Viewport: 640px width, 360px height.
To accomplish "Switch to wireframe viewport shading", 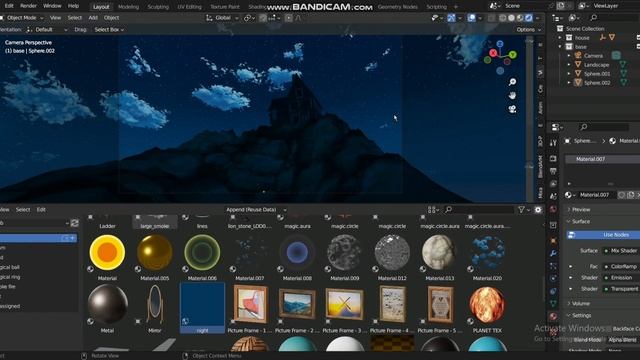I will click(x=502, y=18).
